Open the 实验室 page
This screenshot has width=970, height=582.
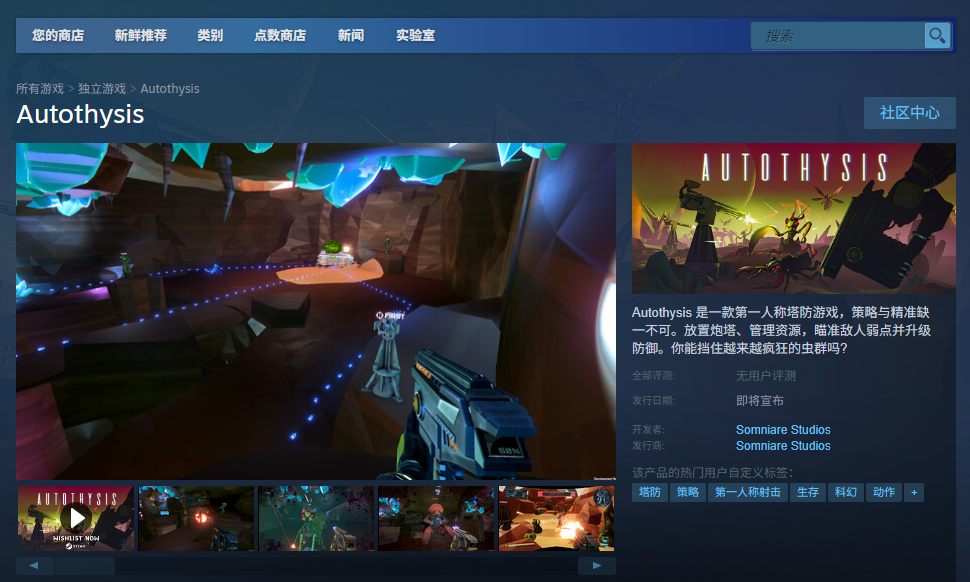click(x=415, y=36)
